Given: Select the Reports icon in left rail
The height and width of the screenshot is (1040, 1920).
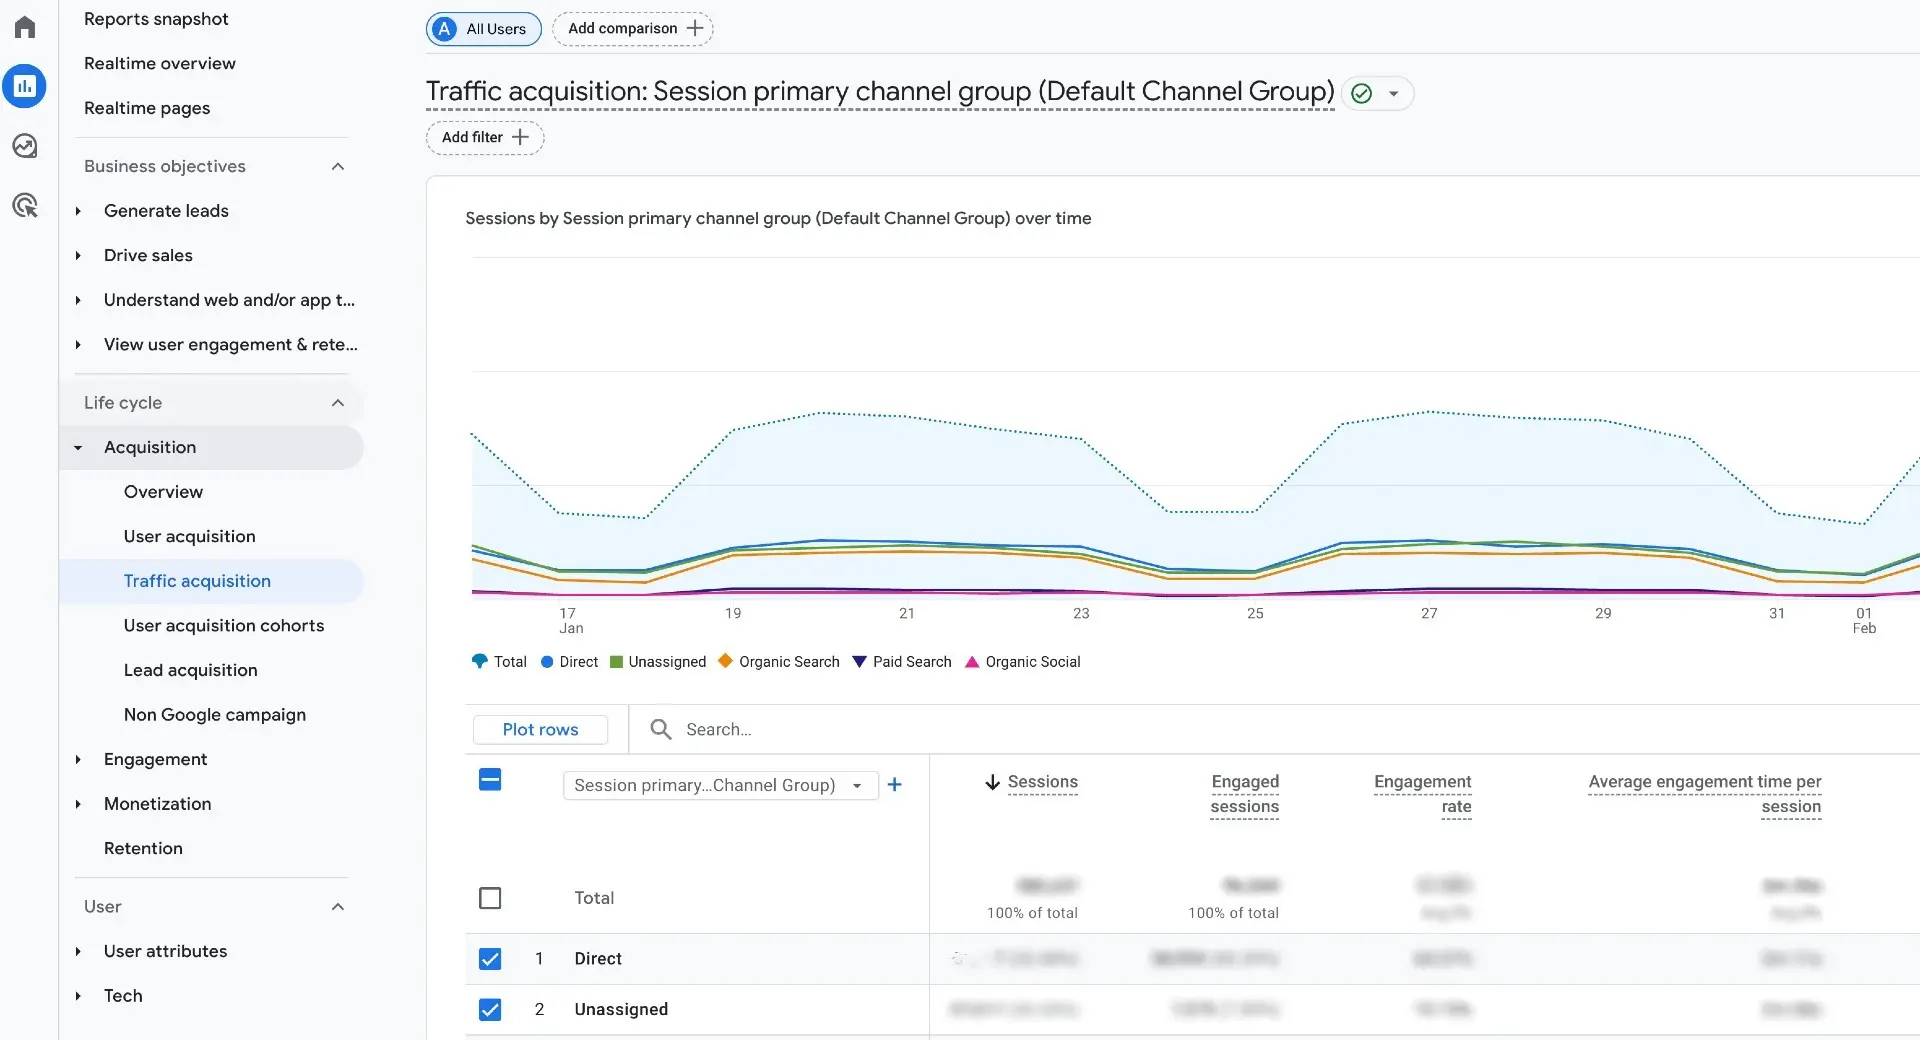Looking at the screenshot, I should click(x=24, y=86).
